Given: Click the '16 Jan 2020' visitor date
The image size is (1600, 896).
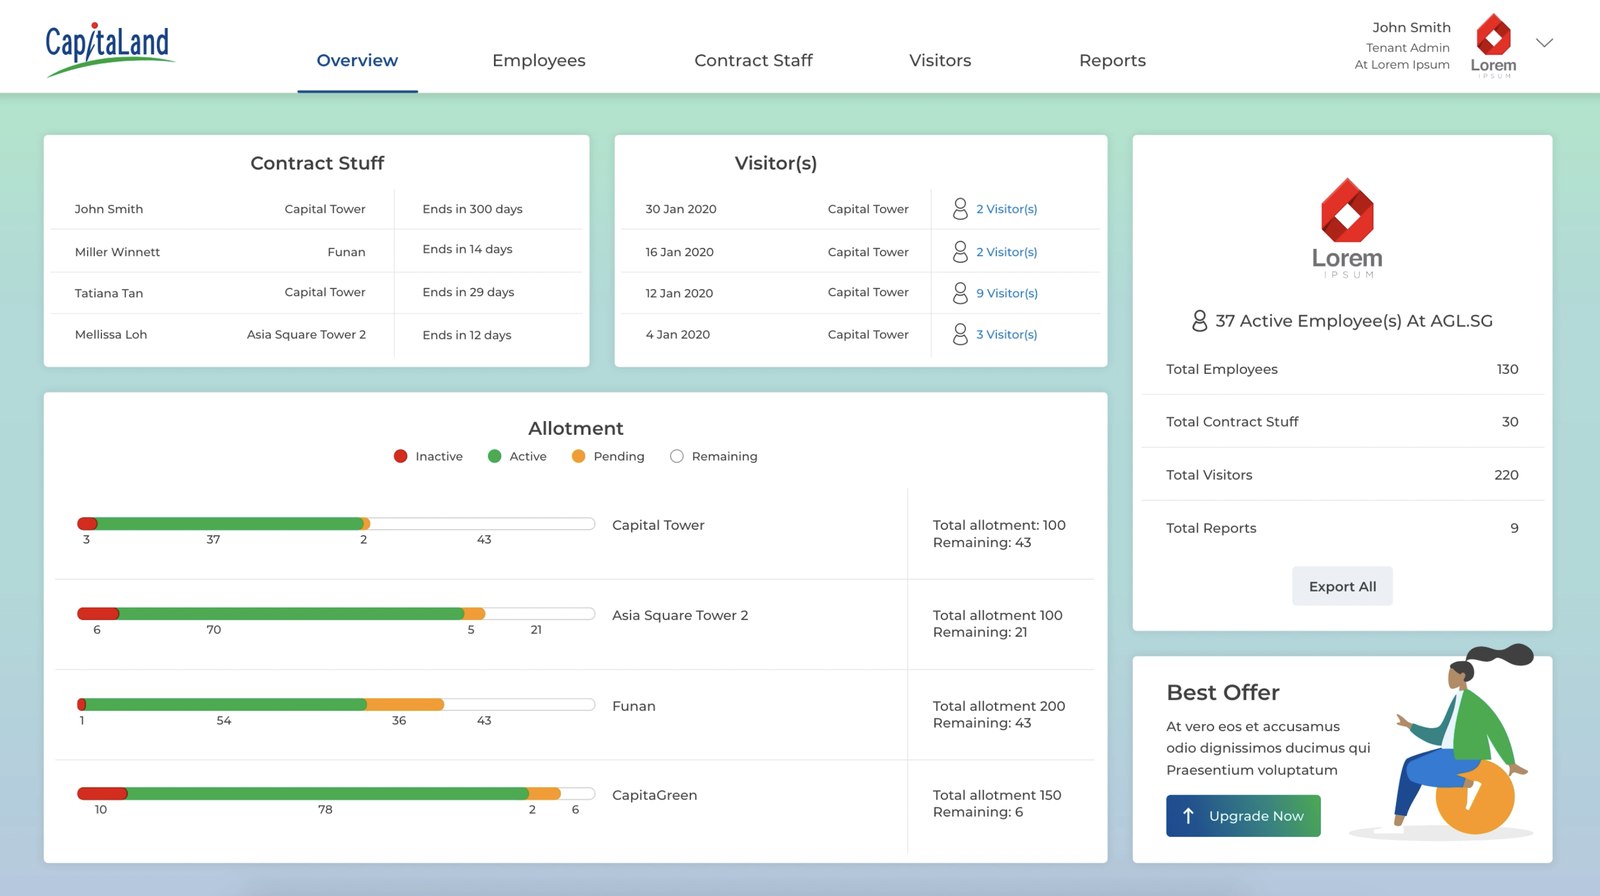Looking at the screenshot, I should coord(679,252).
